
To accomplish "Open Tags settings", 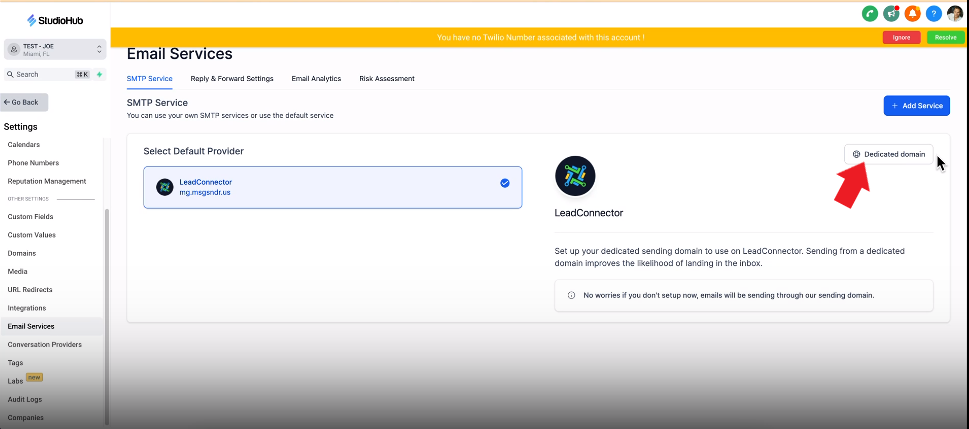I will pyautogui.click(x=15, y=363).
